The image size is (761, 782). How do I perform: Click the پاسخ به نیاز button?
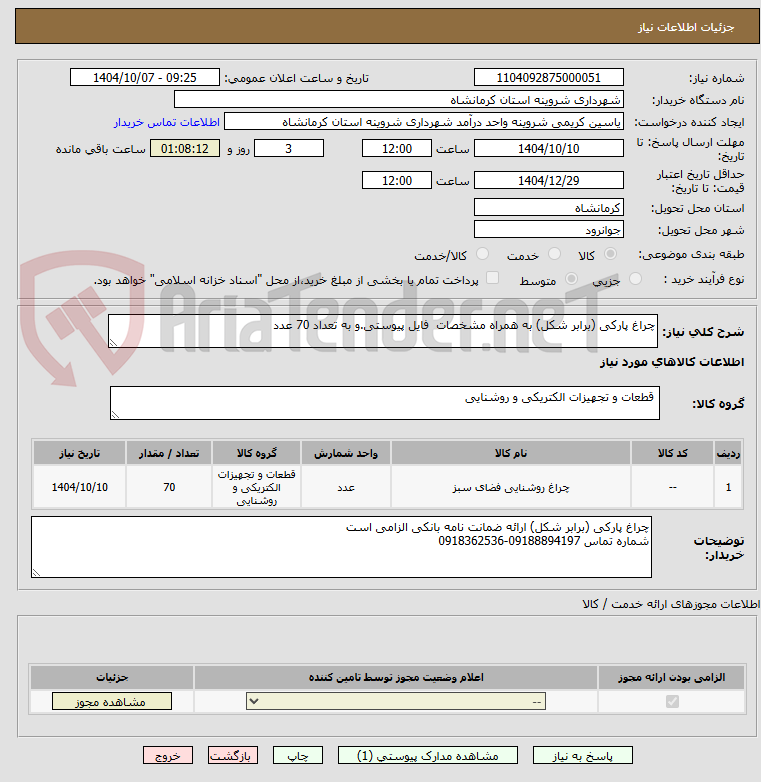click(x=582, y=756)
